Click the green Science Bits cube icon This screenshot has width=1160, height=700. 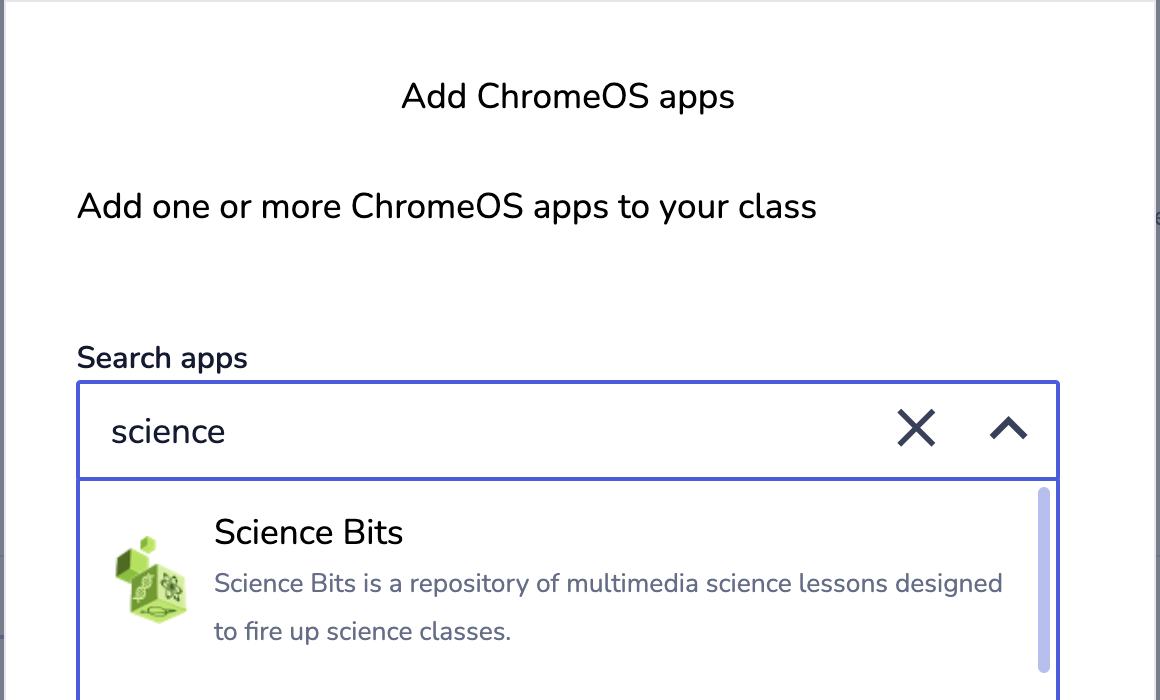(x=151, y=579)
